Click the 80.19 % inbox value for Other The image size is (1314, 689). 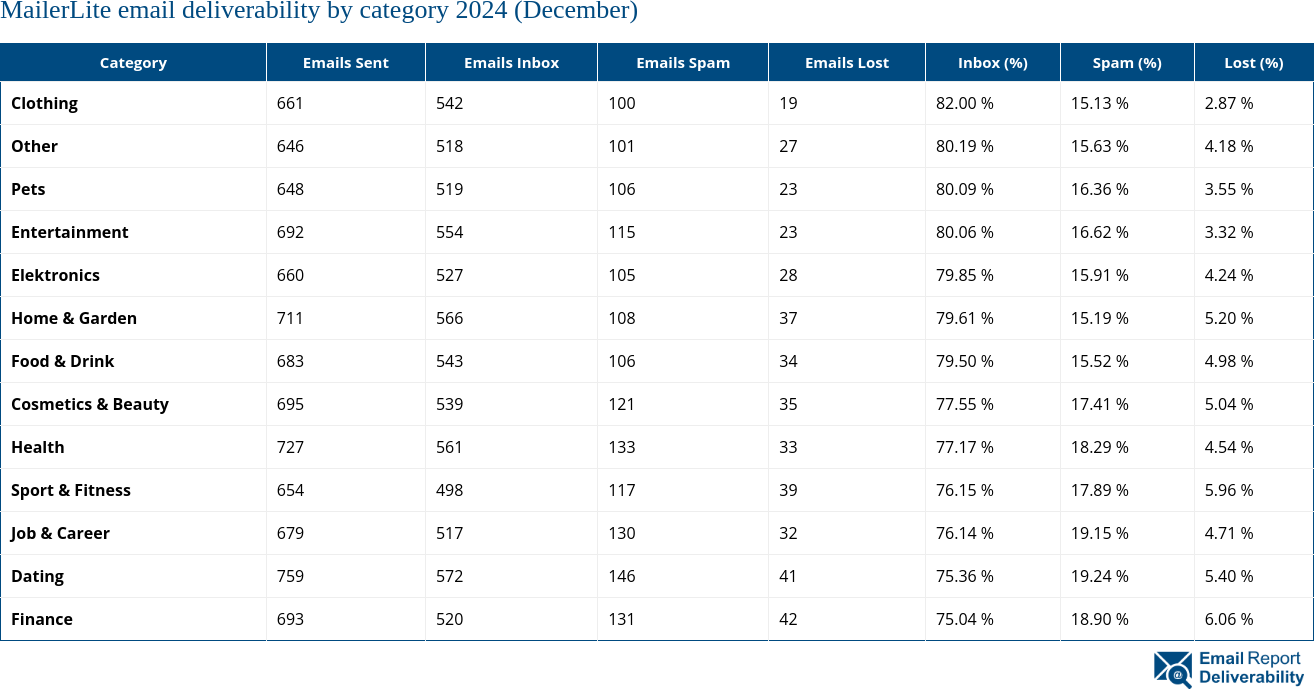[965, 146]
